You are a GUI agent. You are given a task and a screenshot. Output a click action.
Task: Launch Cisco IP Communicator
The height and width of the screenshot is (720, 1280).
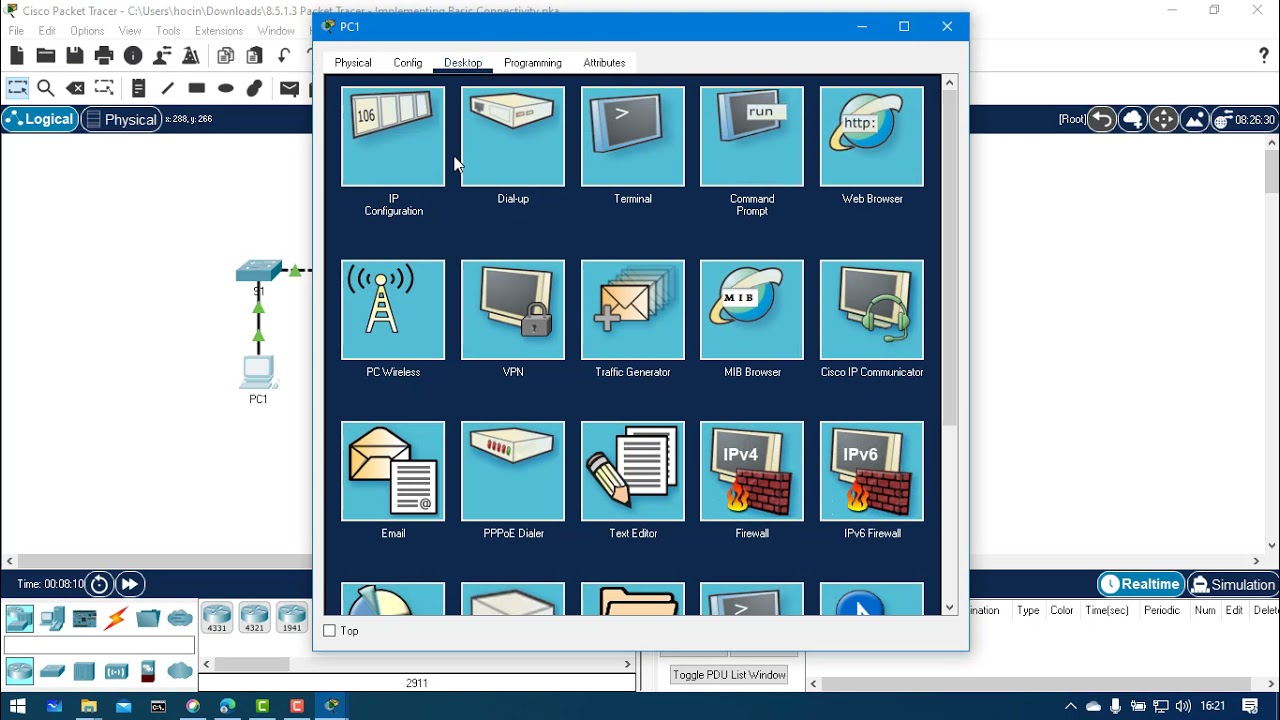[x=872, y=310]
